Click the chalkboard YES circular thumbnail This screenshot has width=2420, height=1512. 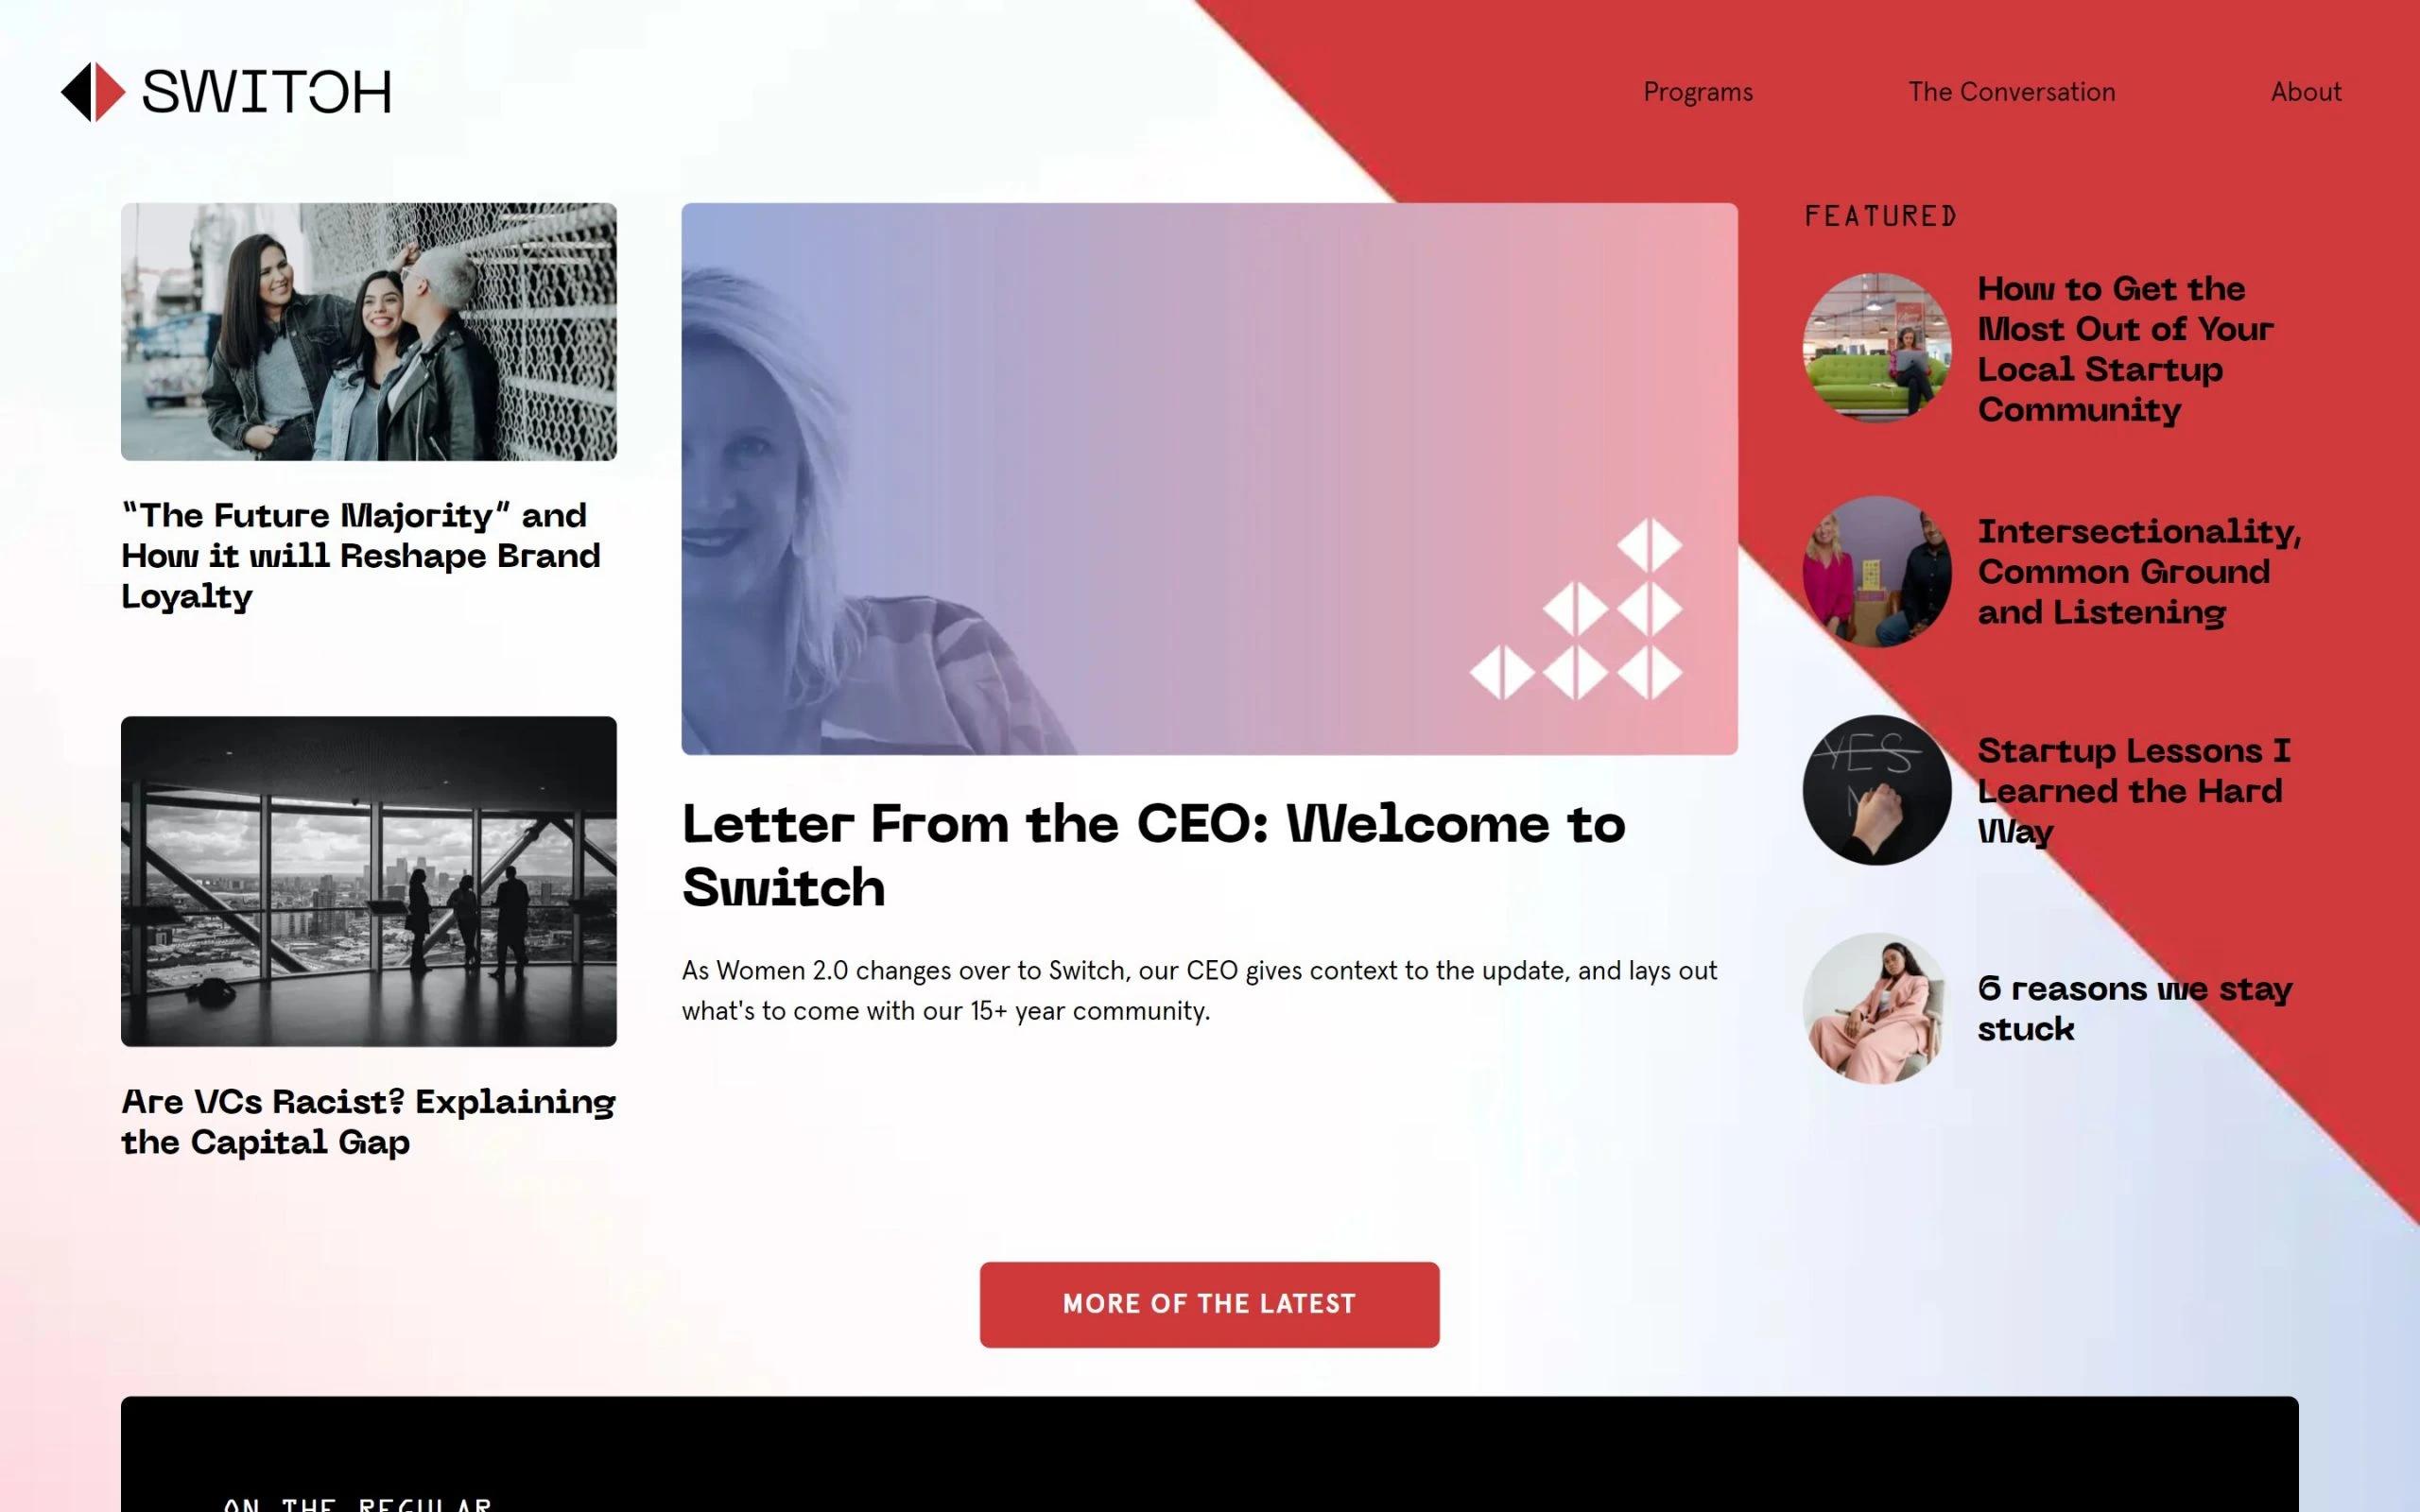coord(1877,790)
